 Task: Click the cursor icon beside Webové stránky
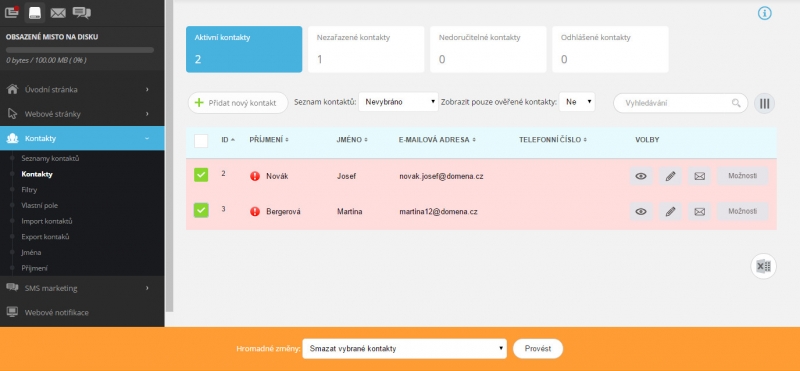12,114
